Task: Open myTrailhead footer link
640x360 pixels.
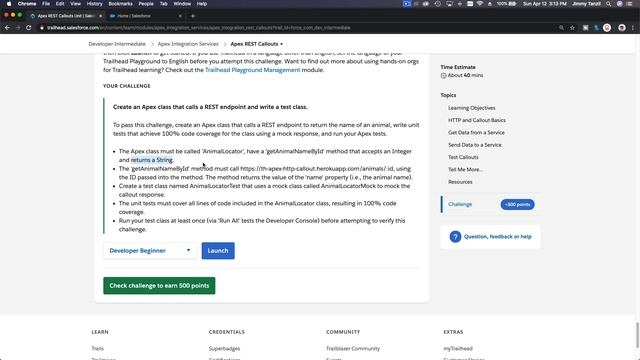Action: coord(458,349)
